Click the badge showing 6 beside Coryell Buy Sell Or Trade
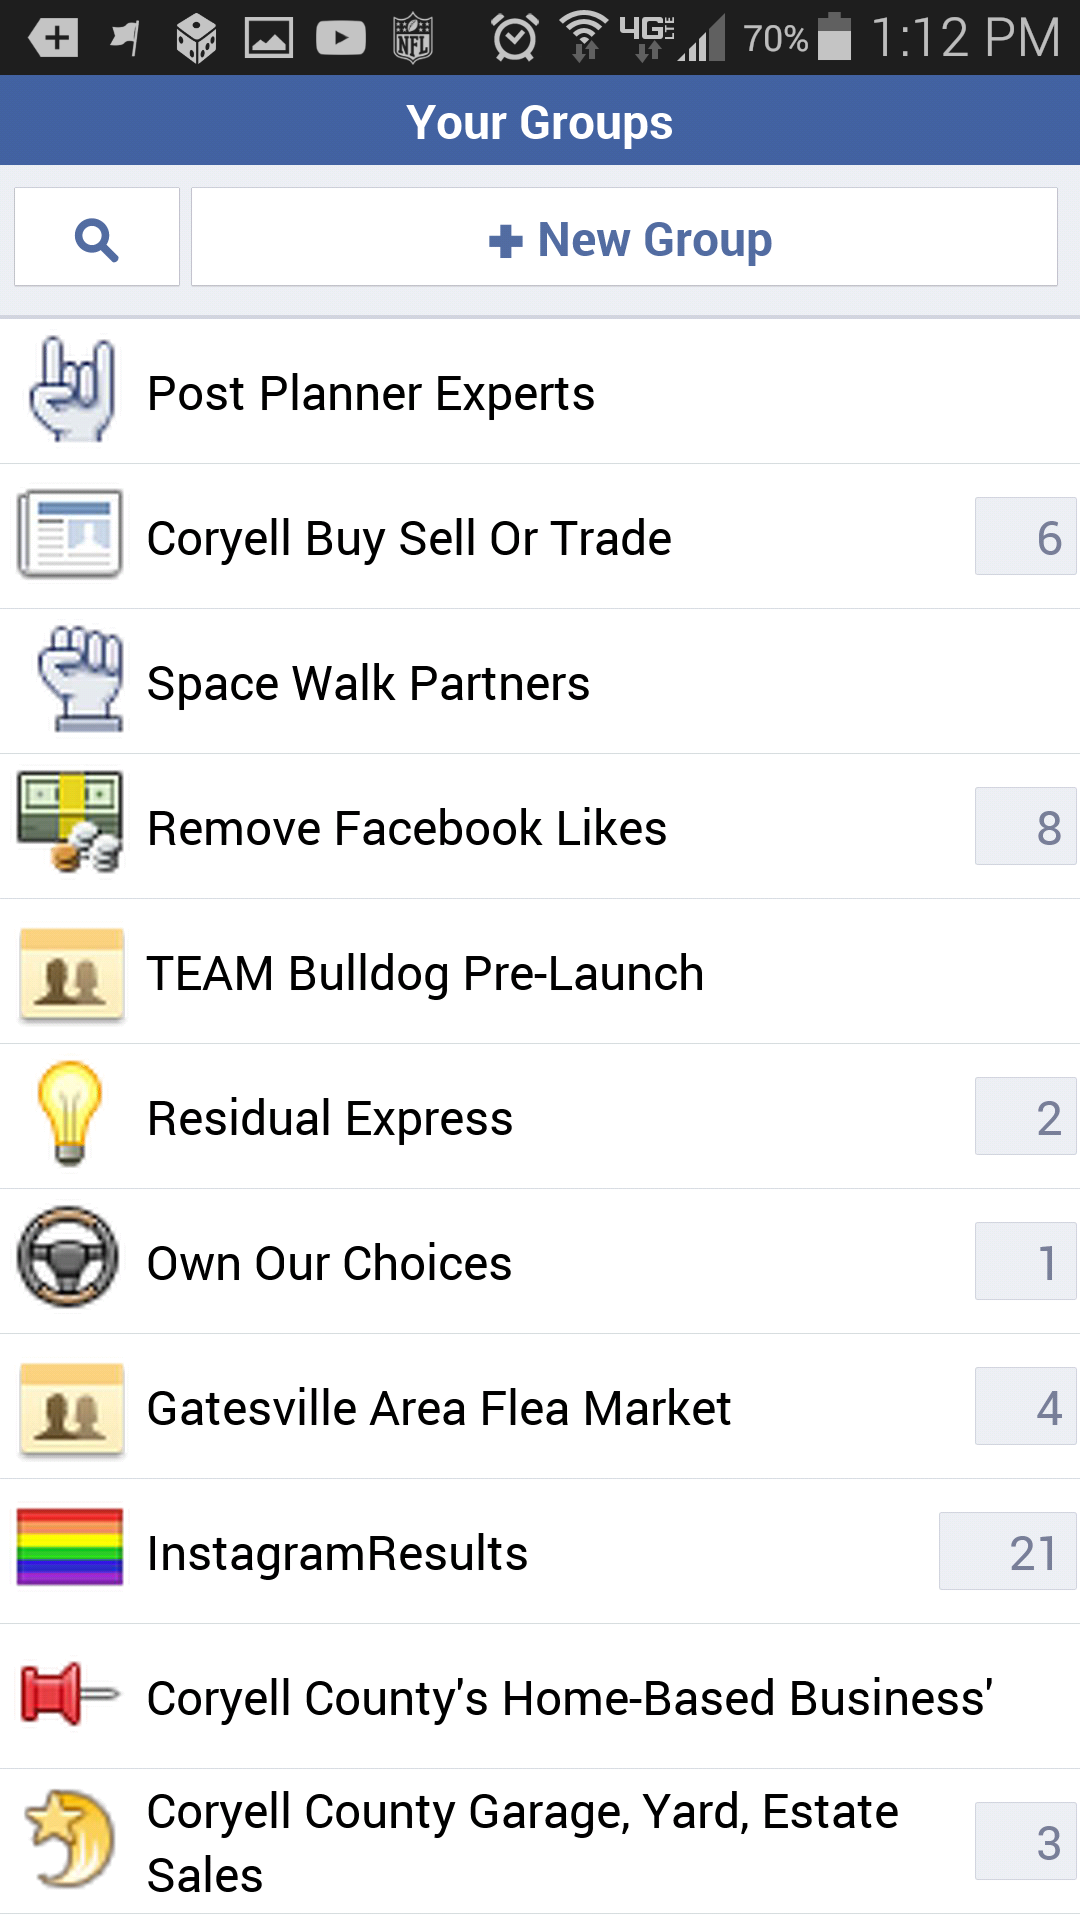Viewport: 1080px width, 1920px height. coord(1025,536)
